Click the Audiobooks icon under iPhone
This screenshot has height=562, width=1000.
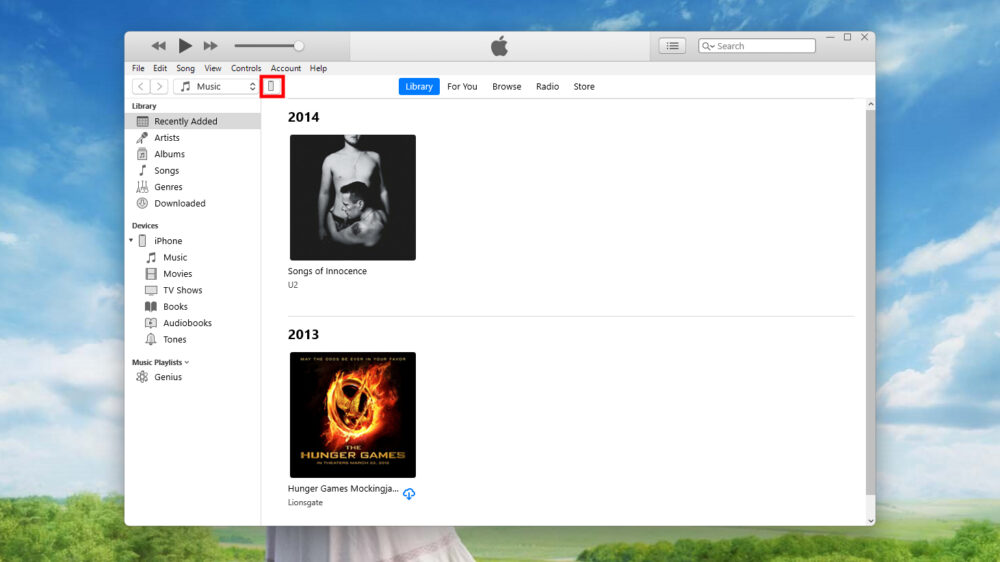point(151,323)
